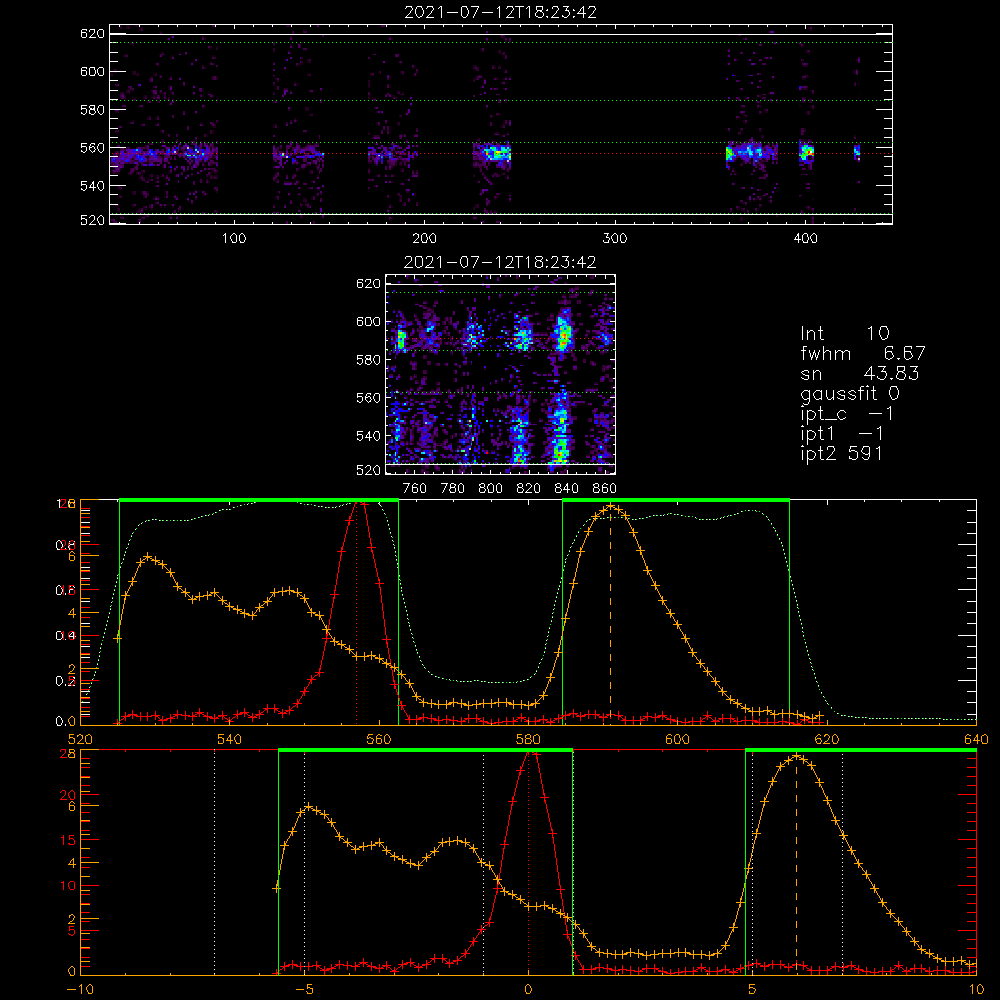Click the 0 label on bottom plot x-axis
This screenshot has height=1000, width=1000.
pos(528,990)
